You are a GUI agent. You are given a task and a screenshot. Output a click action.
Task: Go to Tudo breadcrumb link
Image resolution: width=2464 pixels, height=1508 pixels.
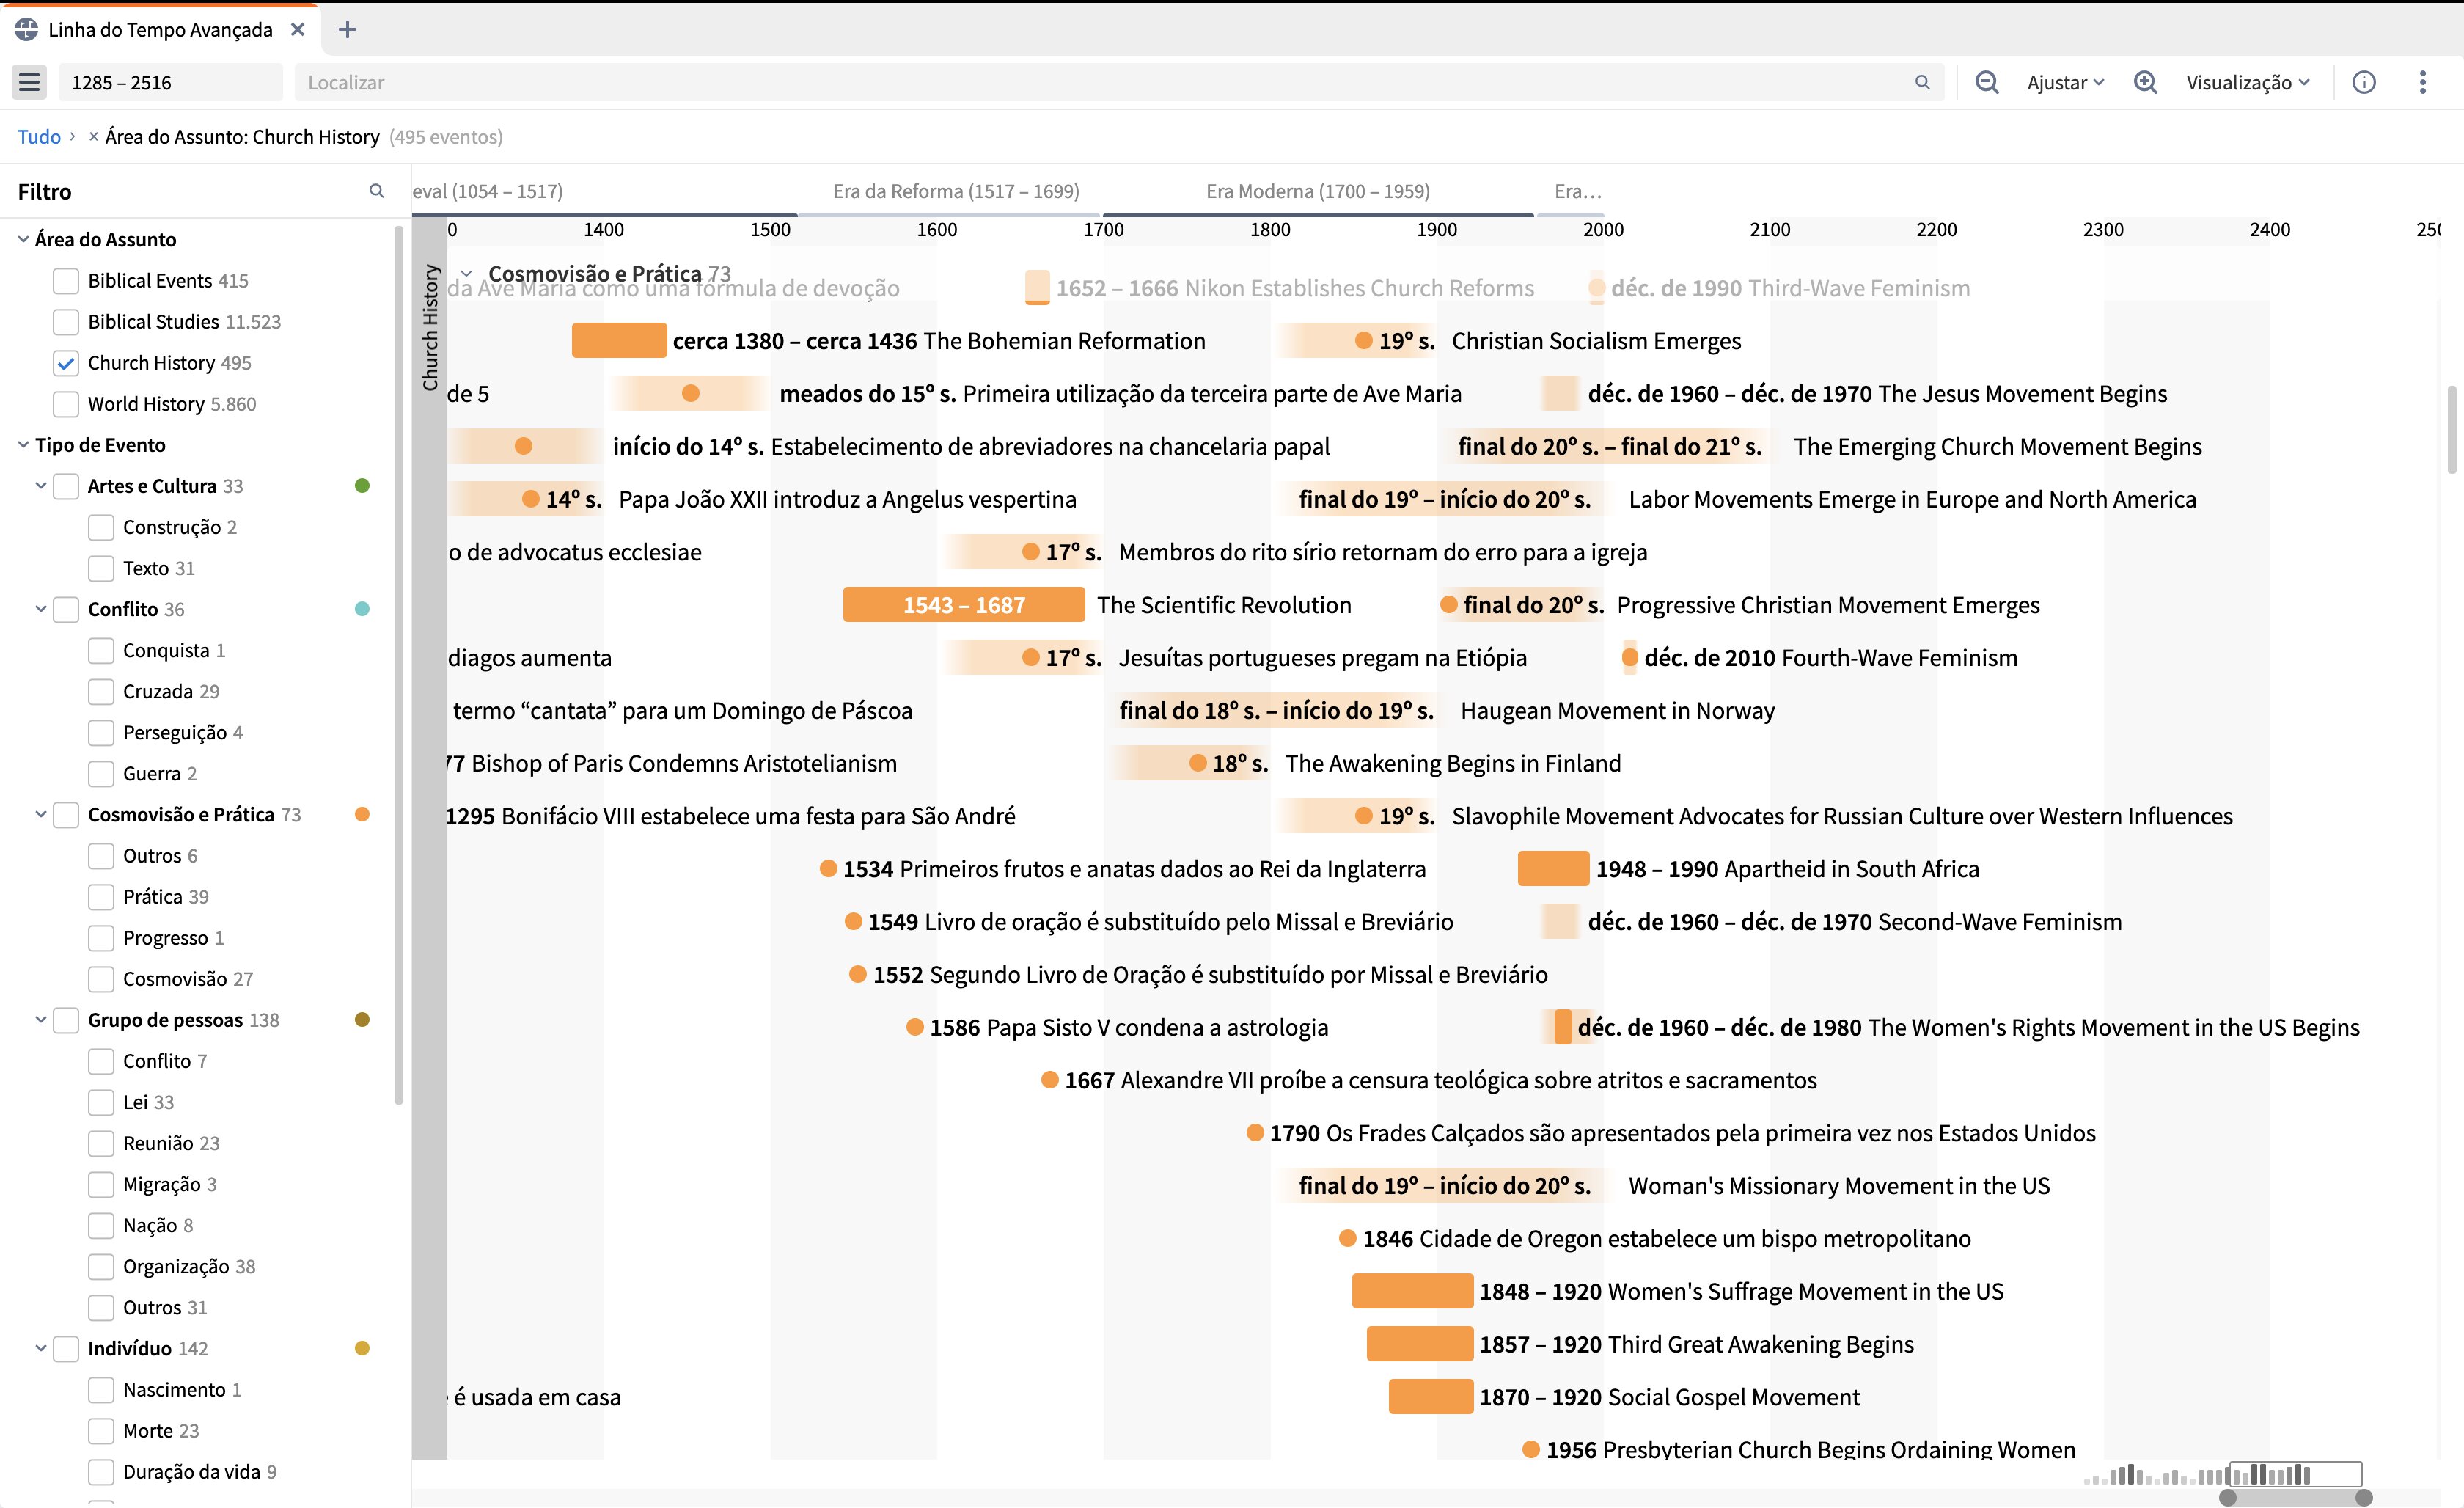point(39,137)
